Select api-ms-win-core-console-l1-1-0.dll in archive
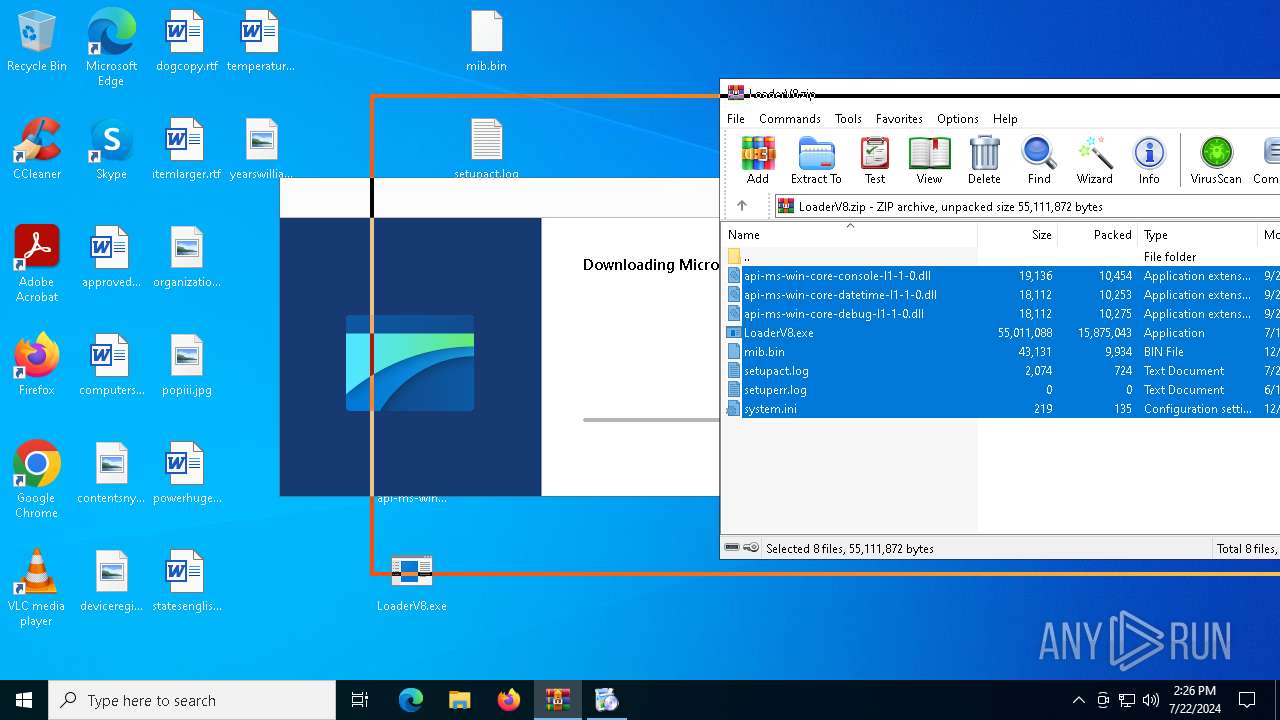 click(x=1000, y=276)
